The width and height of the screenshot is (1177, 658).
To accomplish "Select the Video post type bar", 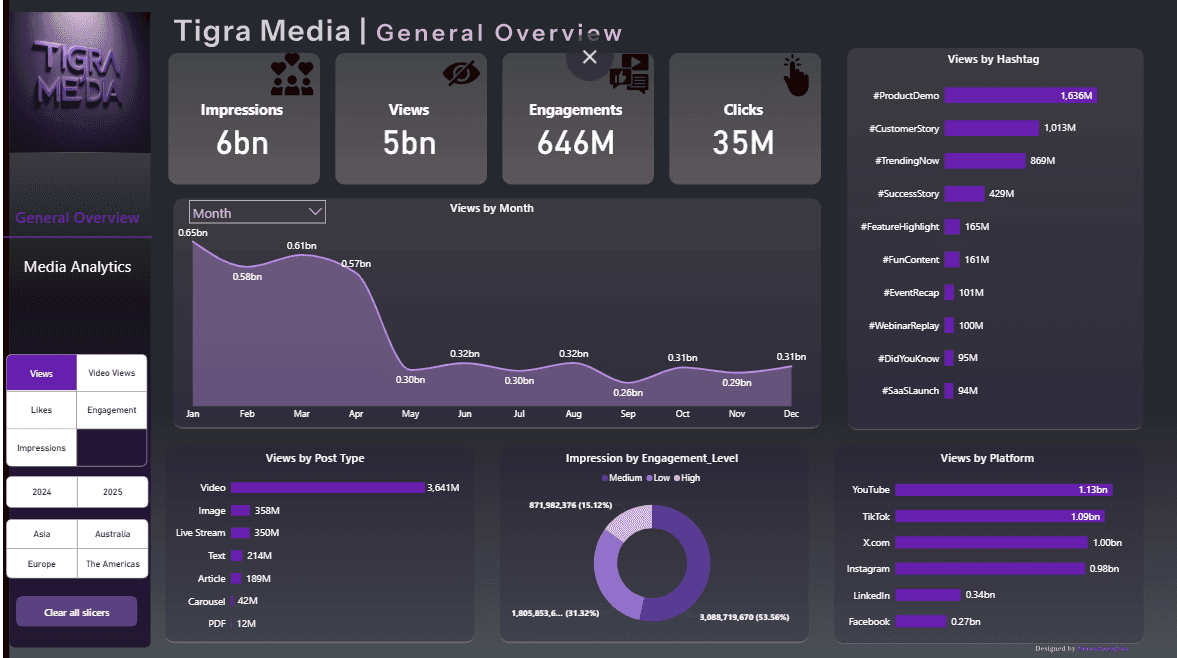I will 327,488.
